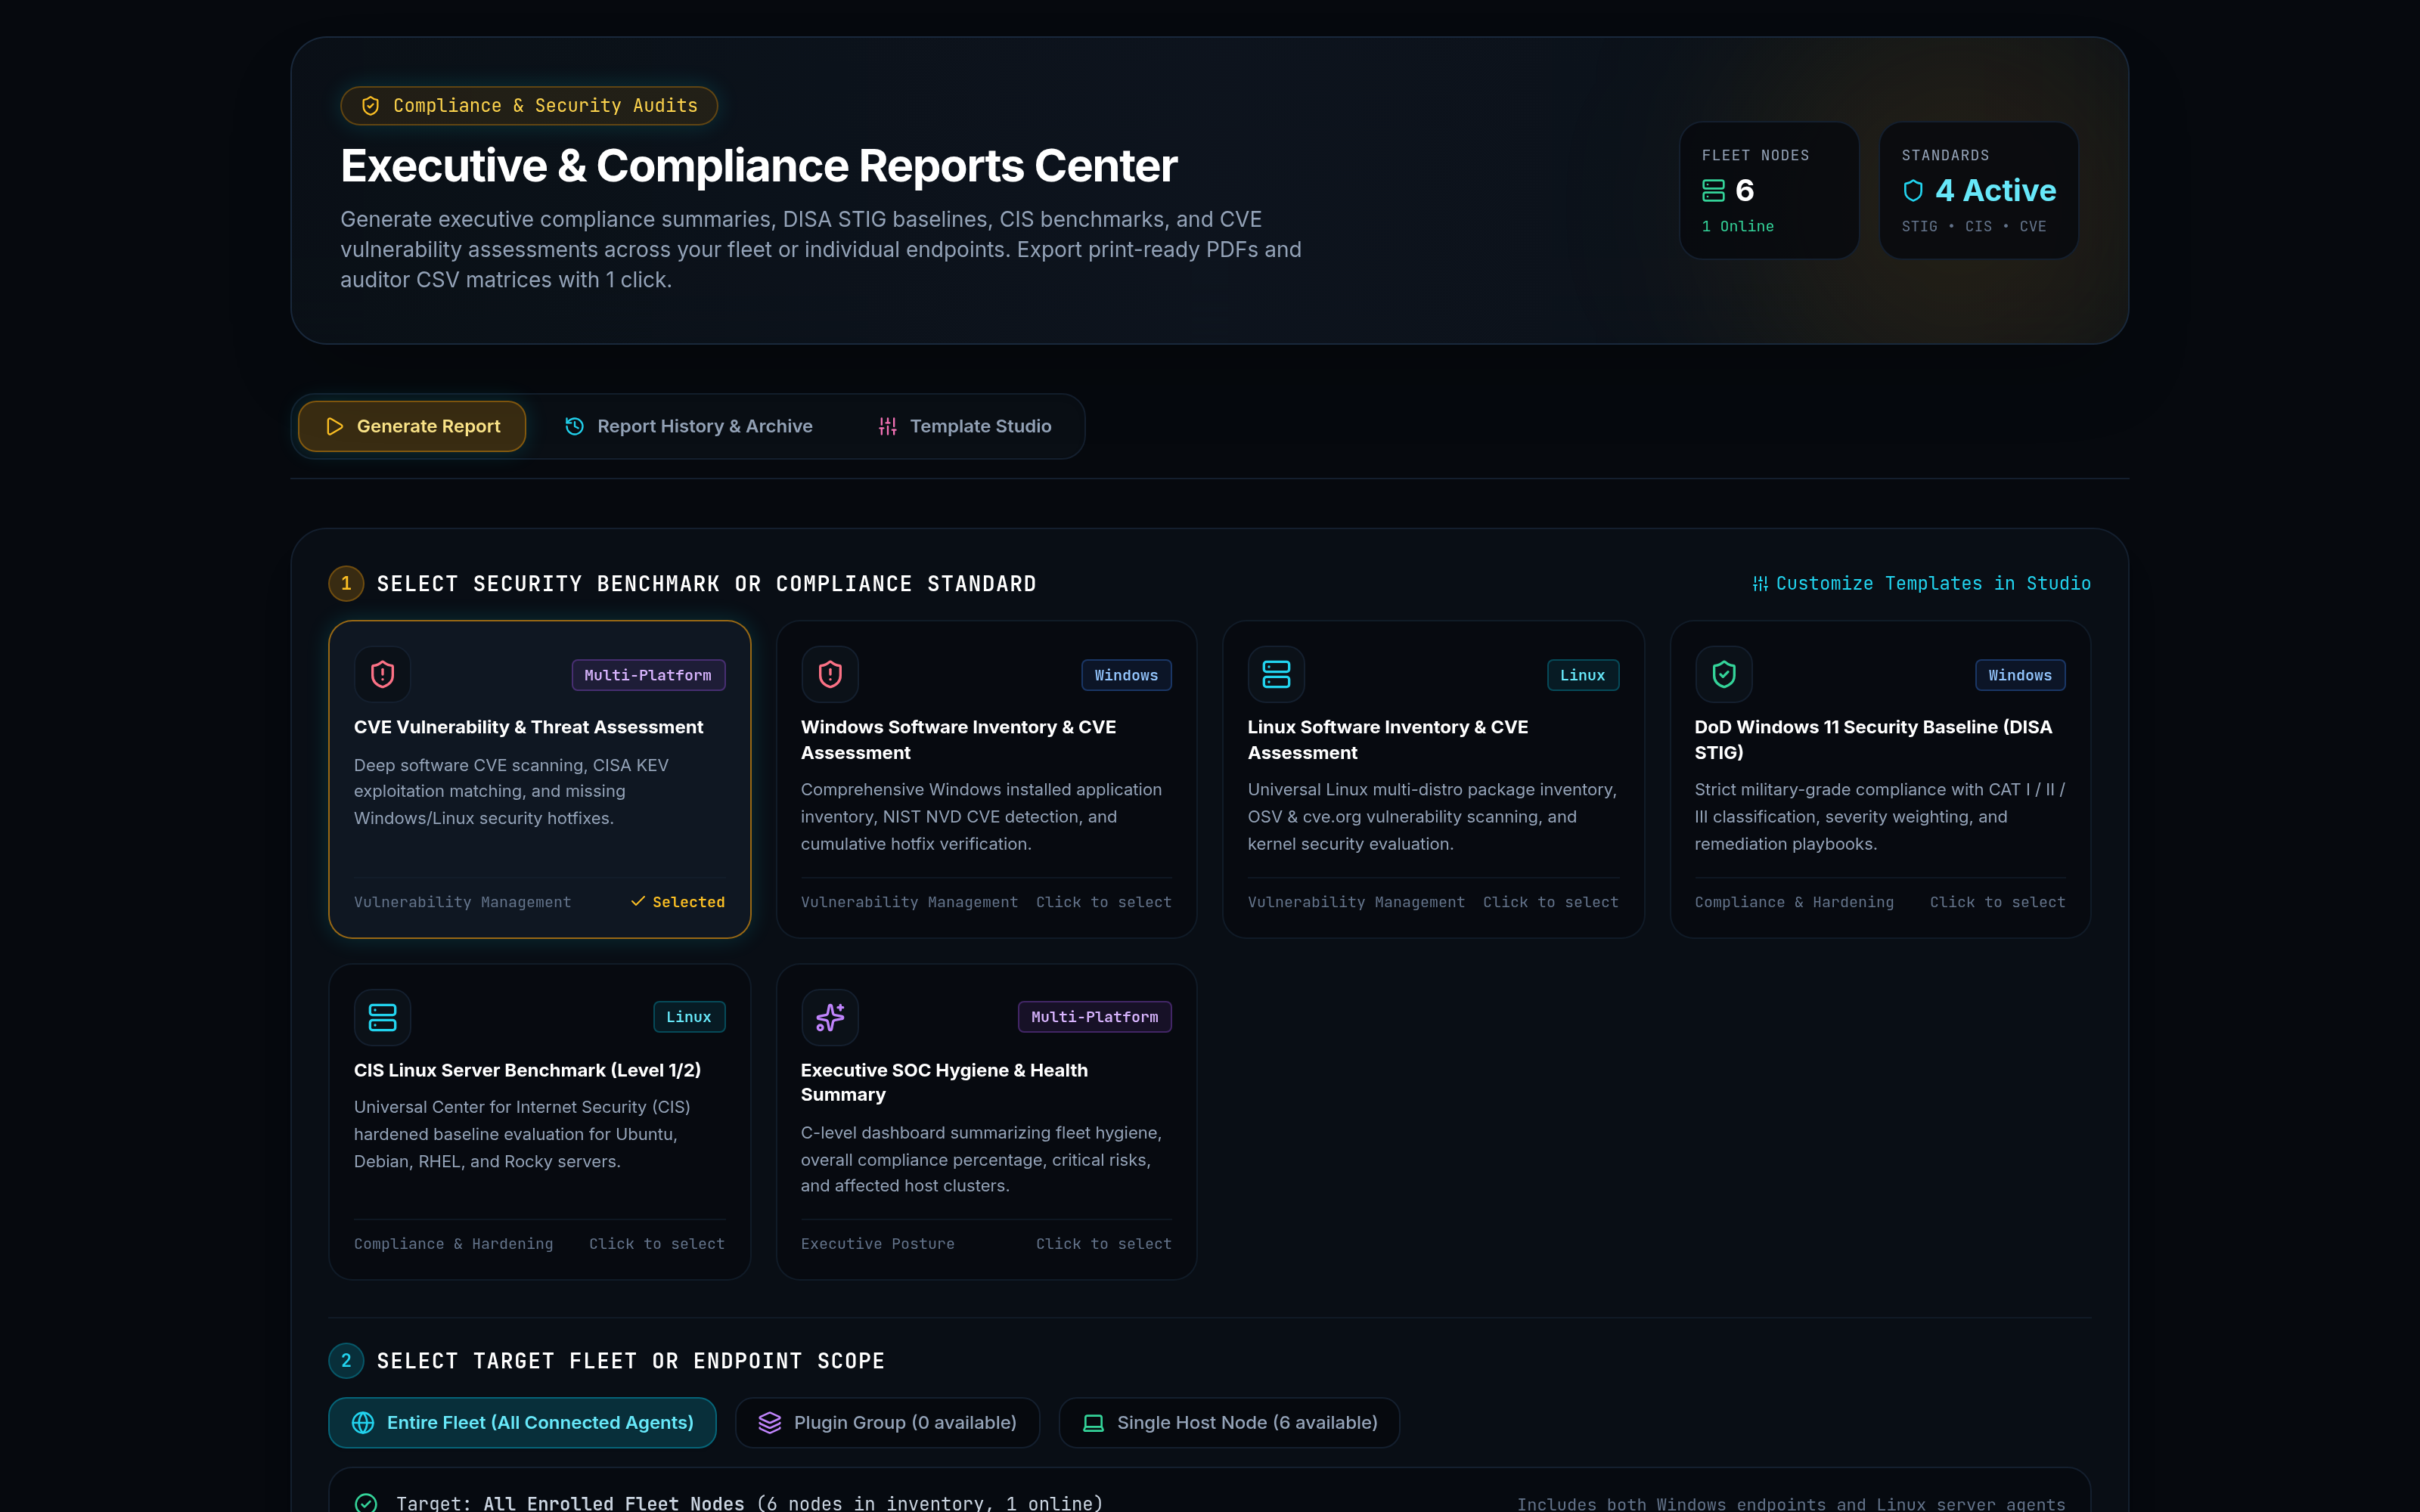2420x1512 pixels.
Task: Select Windows Software Inventory & CVE Assessment title
Action: tap(958, 740)
